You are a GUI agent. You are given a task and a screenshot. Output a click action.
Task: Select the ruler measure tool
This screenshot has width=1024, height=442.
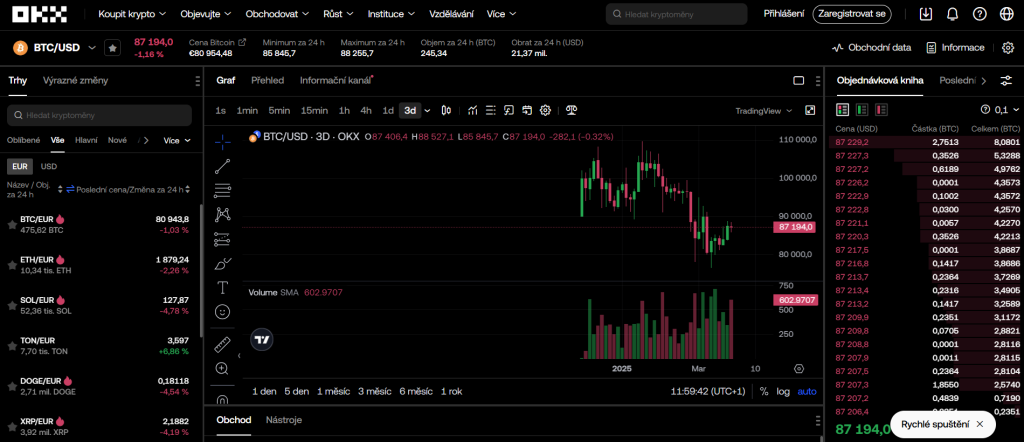coord(222,343)
